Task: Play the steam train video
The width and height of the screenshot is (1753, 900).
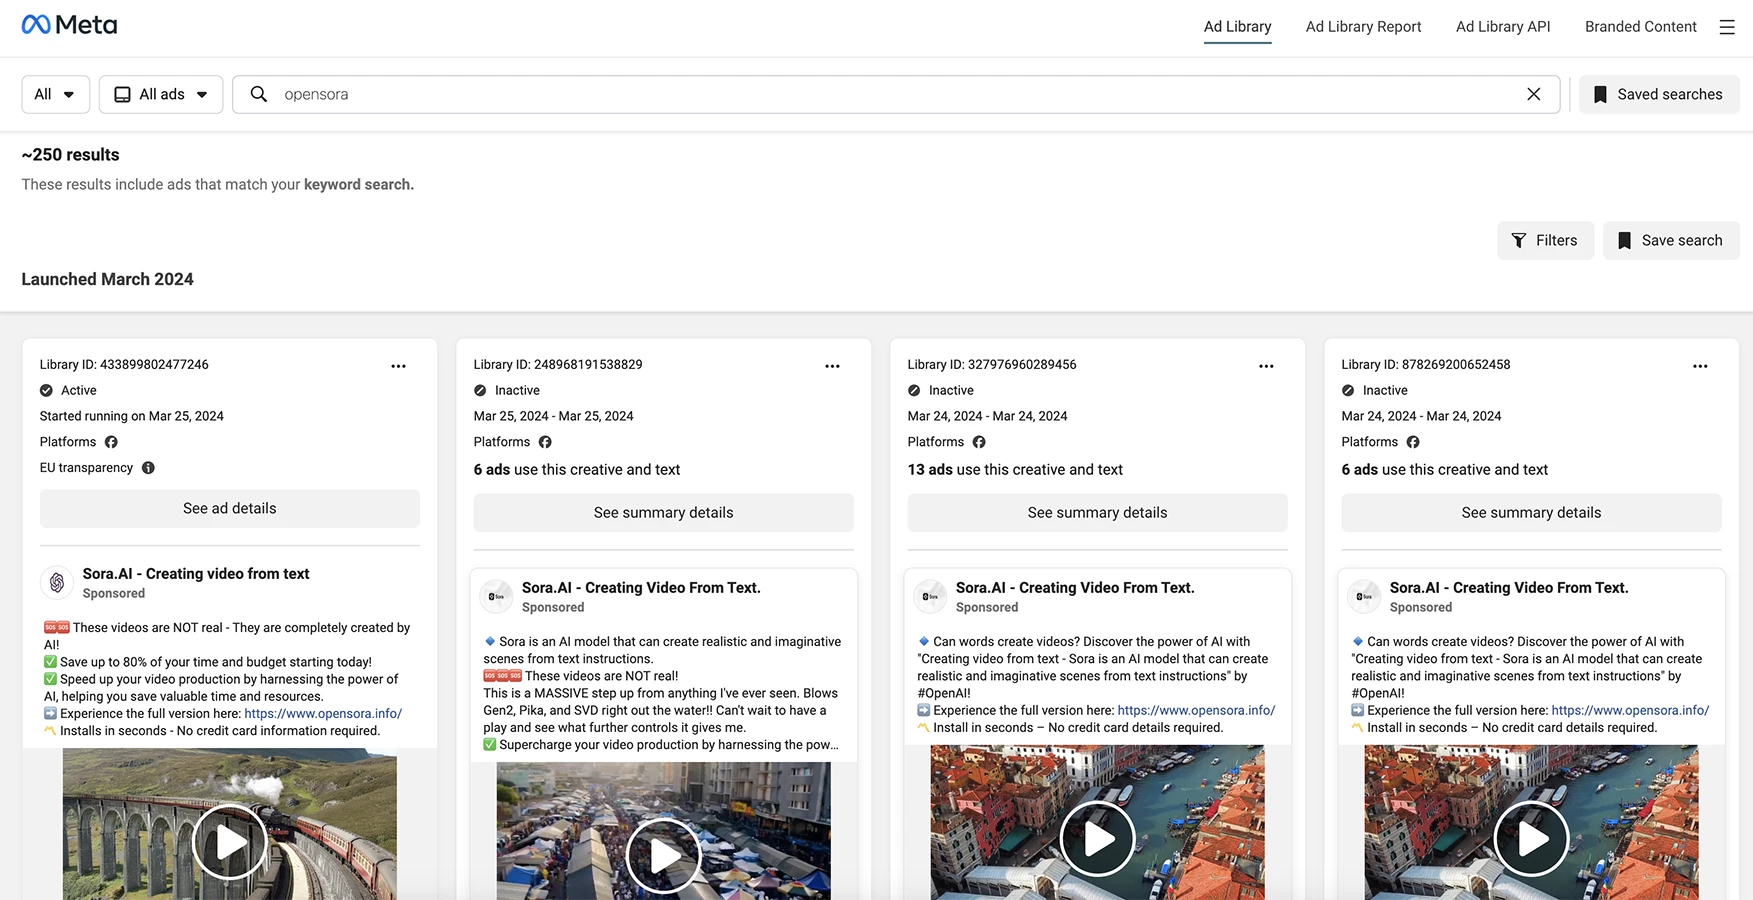Action: [230, 842]
